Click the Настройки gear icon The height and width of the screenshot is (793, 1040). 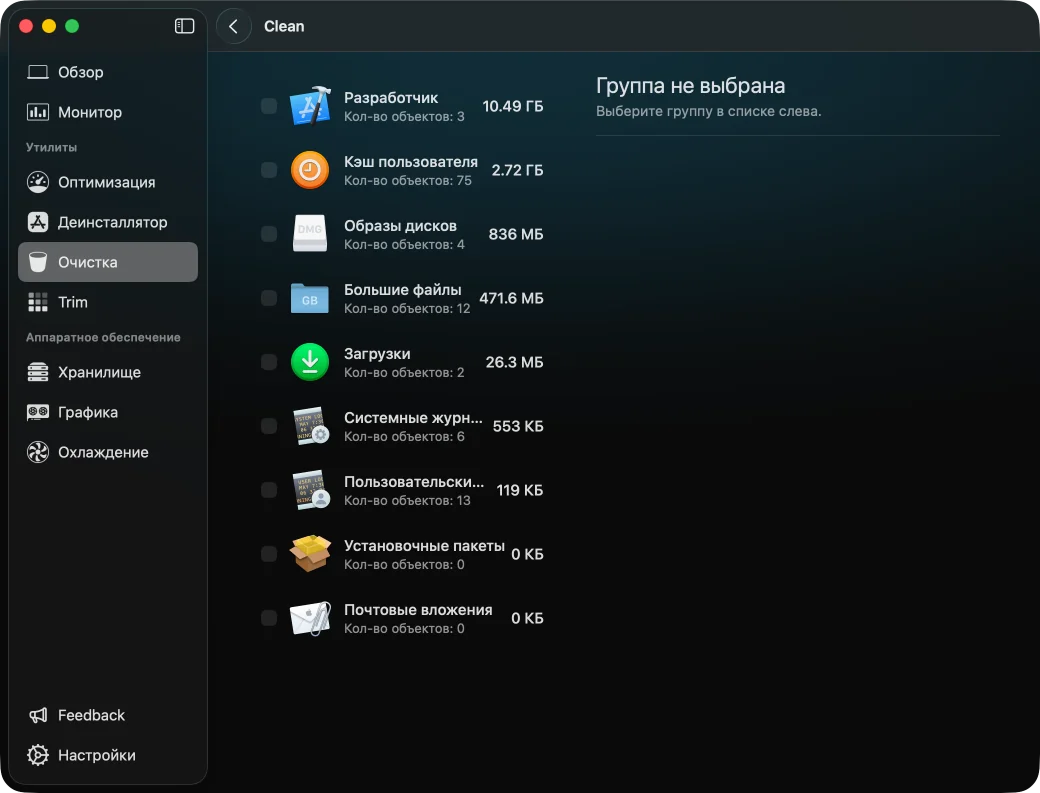(38, 755)
